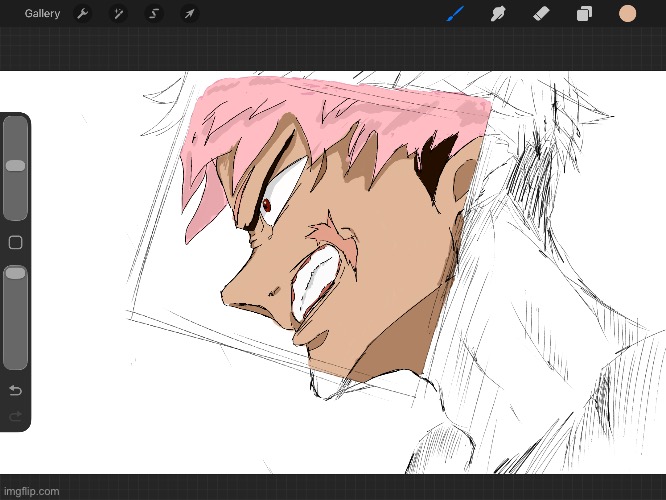The height and width of the screenshot is (500, 666).
Task: Select the Brush tool
Action: (x=455, y=14)
